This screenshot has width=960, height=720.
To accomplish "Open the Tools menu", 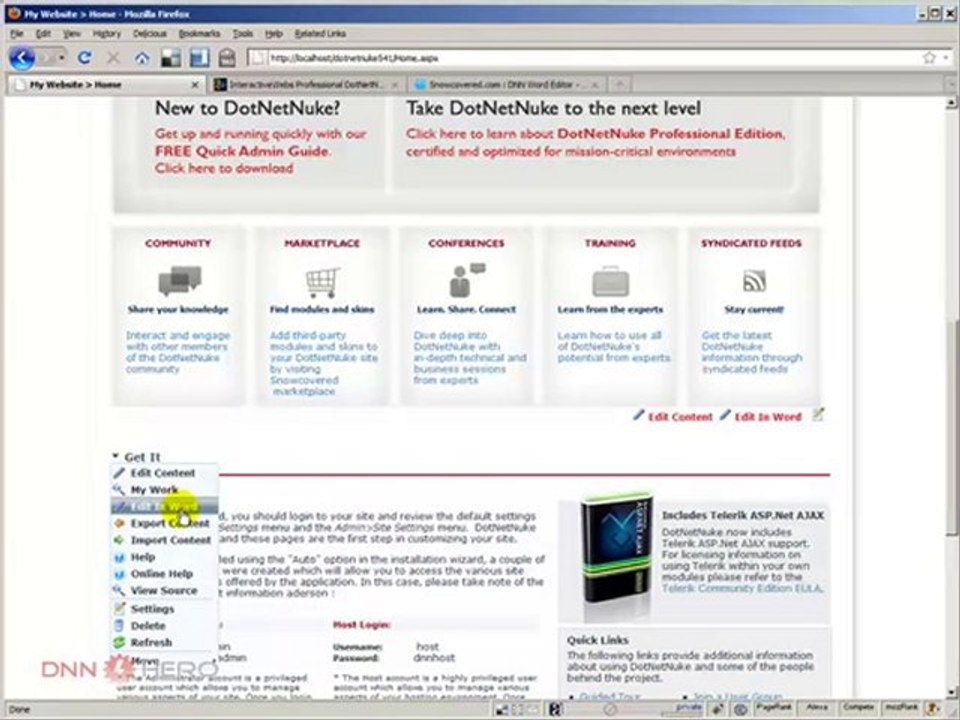I will coord(242,34).
